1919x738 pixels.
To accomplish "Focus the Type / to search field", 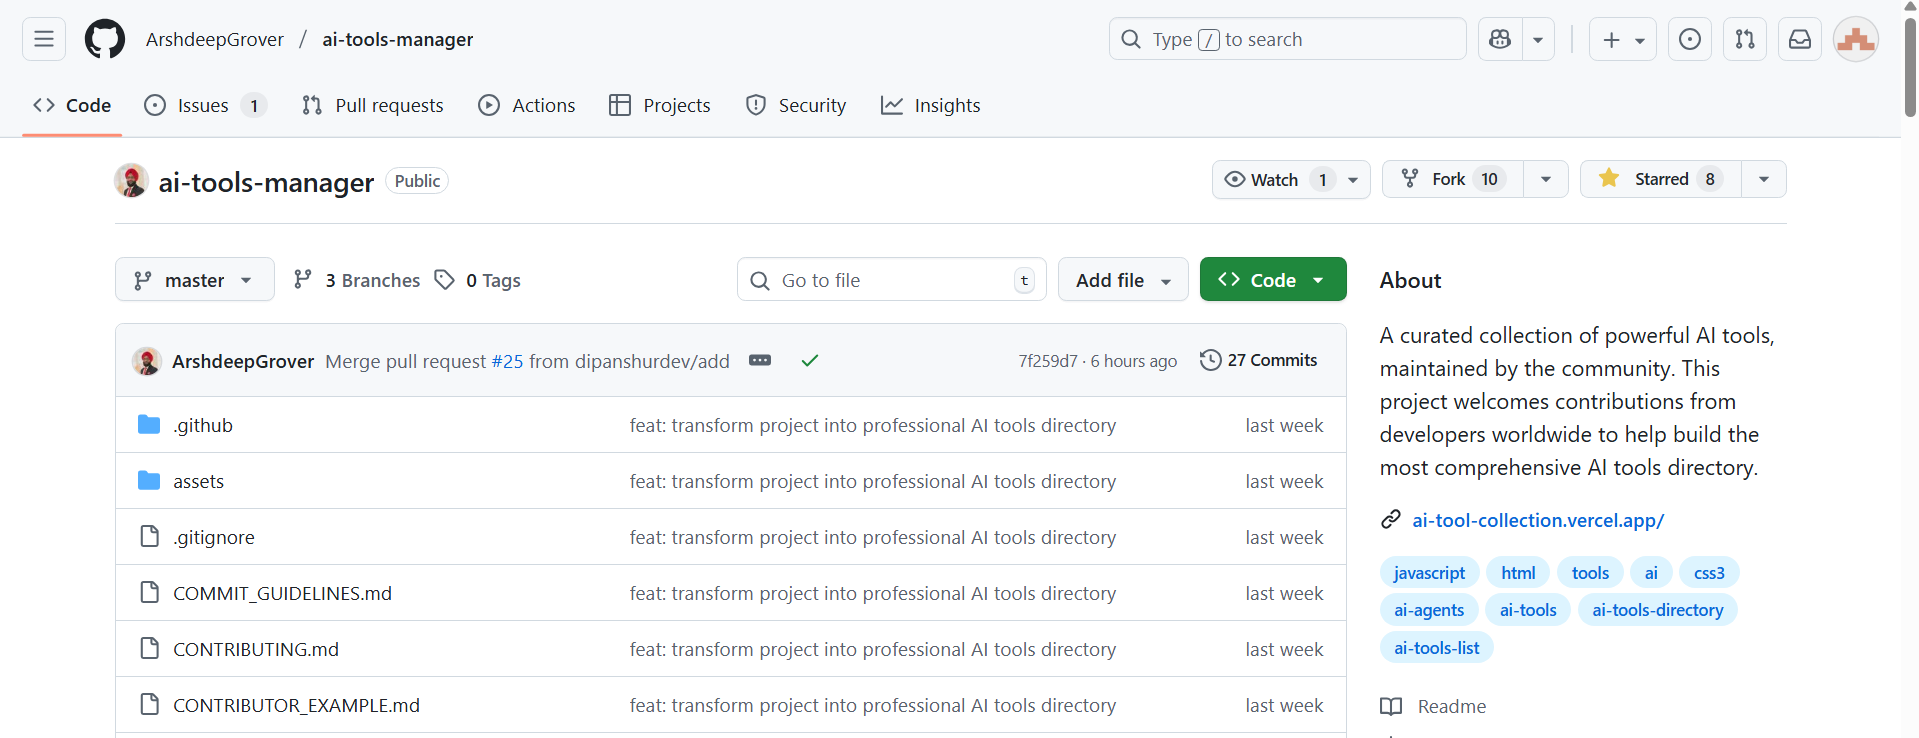I will (x=1288, y=39).
